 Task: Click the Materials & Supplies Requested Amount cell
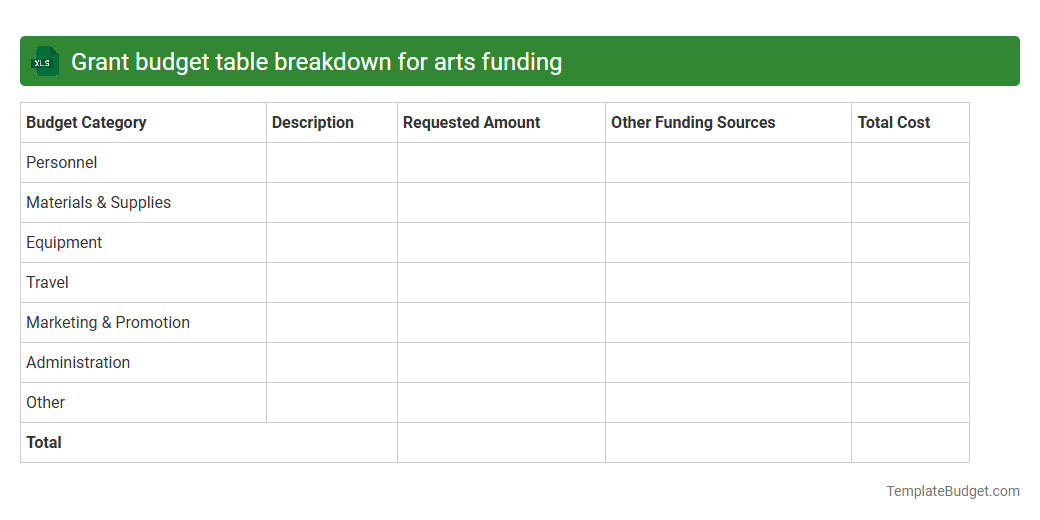pos(501,202)
